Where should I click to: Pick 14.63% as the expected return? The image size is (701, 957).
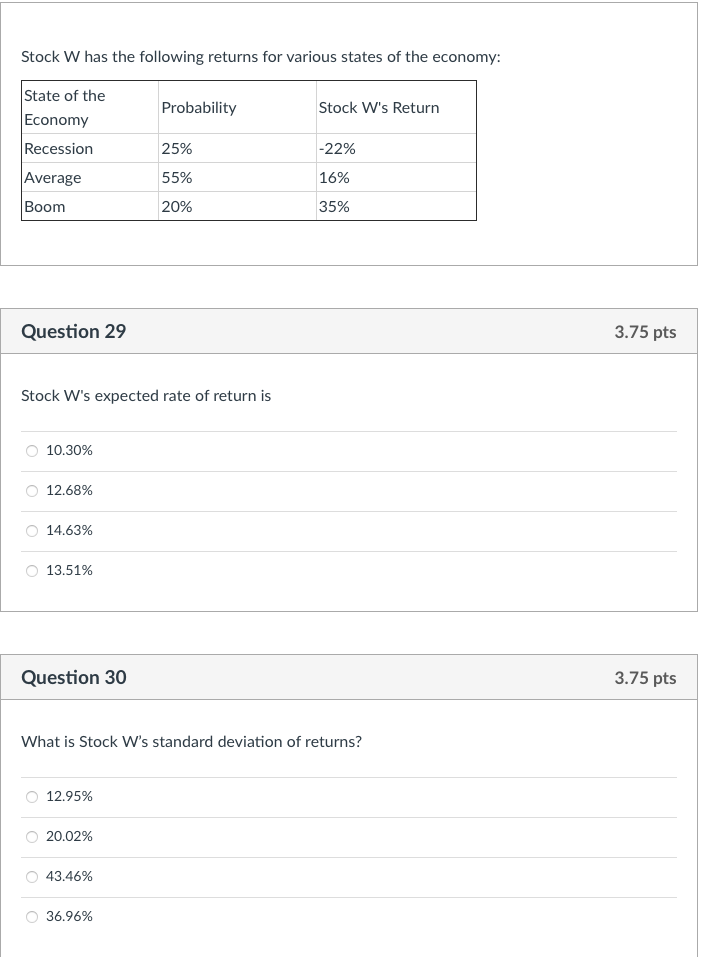coord(32,531)
